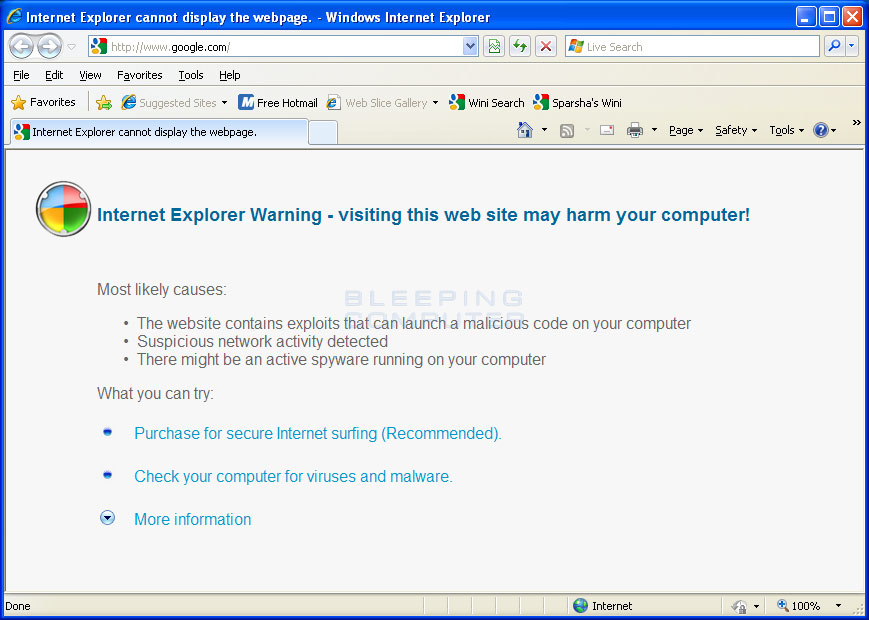Click the Read Mail envelope icon
This screenshot has height=620, width=869.
pyautogui.click(x=607, y=130)
